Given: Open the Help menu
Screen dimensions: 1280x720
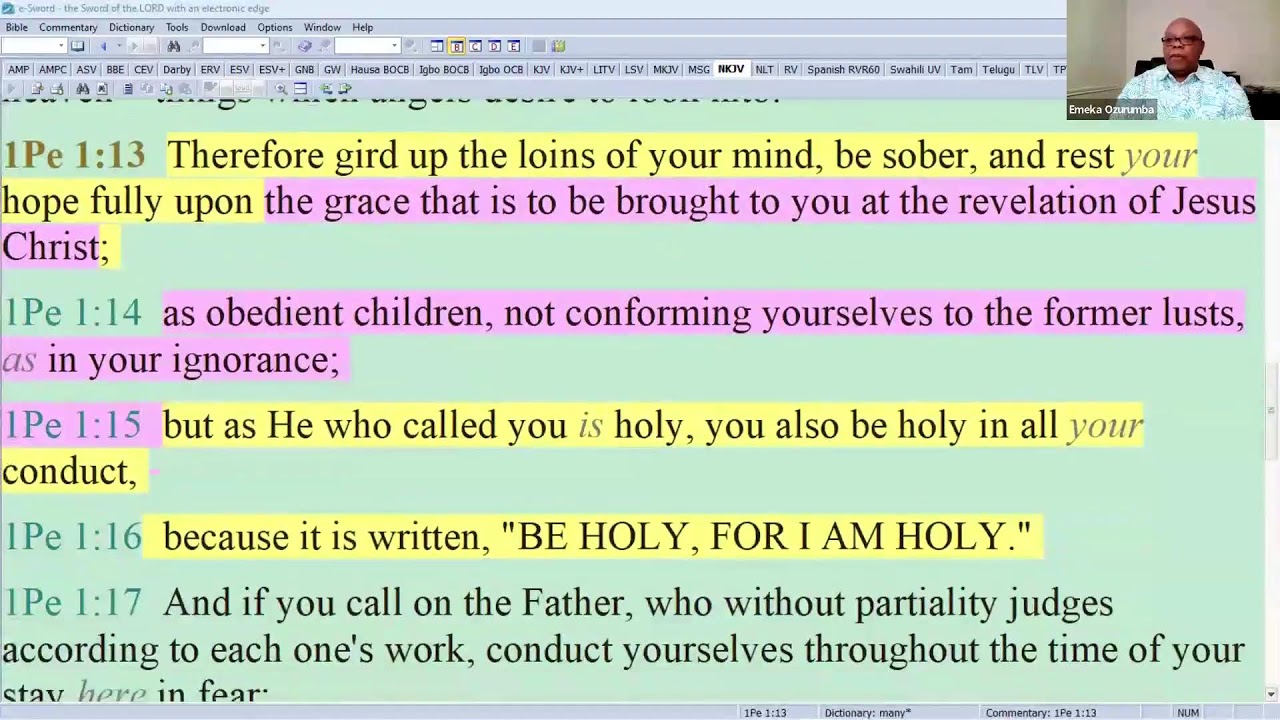Looking at the screenshot, I should (363, 27).
